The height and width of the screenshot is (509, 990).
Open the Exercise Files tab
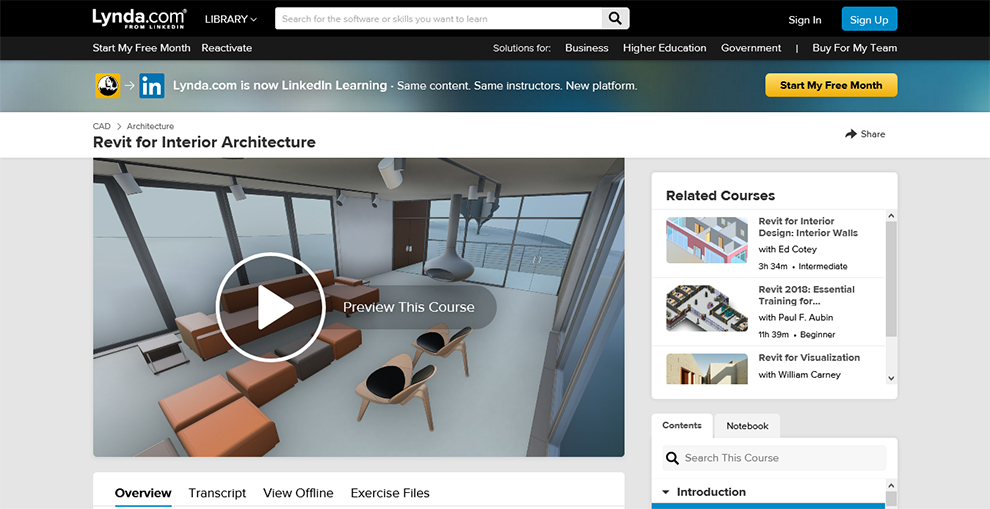[390, 493]
